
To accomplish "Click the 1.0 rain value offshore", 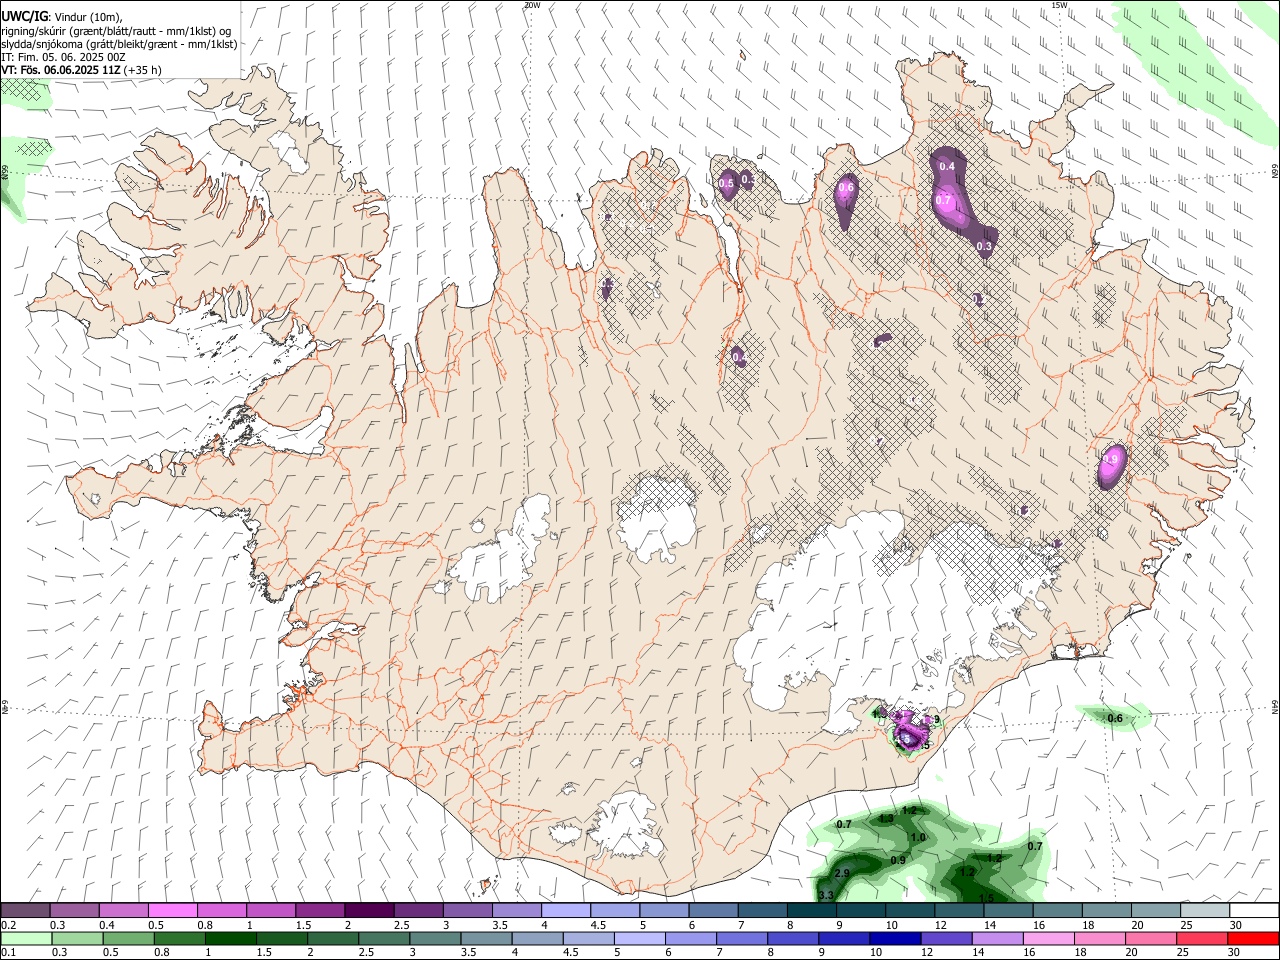I will 919,837.
